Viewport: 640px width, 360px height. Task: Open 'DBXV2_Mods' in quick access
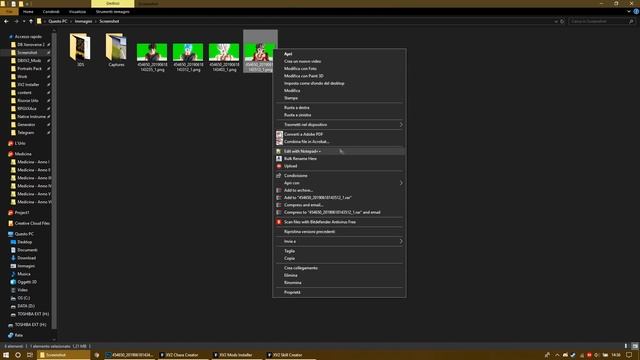[x=29, y=60]
